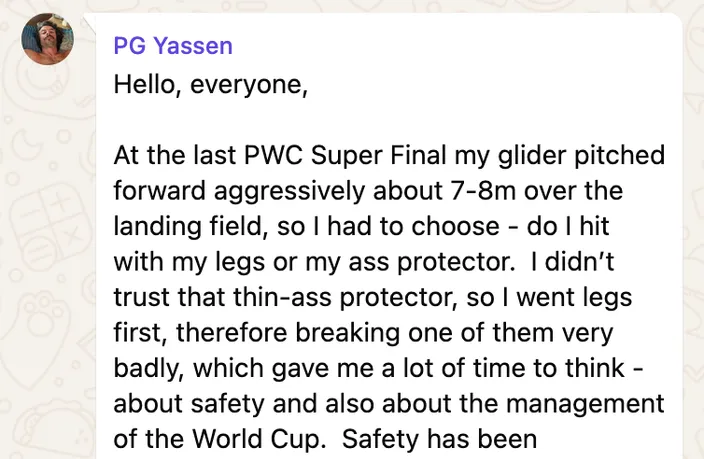Click the words PWC Super Final
The height and width of the screenshot is (459, 704).
pyautogui.click(x=345, y=155)
